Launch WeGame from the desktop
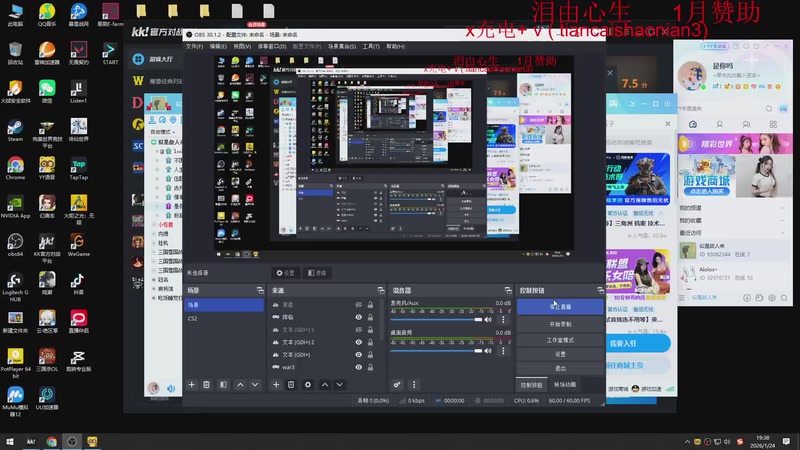This screenshot has width=800, height=450. 78,245
